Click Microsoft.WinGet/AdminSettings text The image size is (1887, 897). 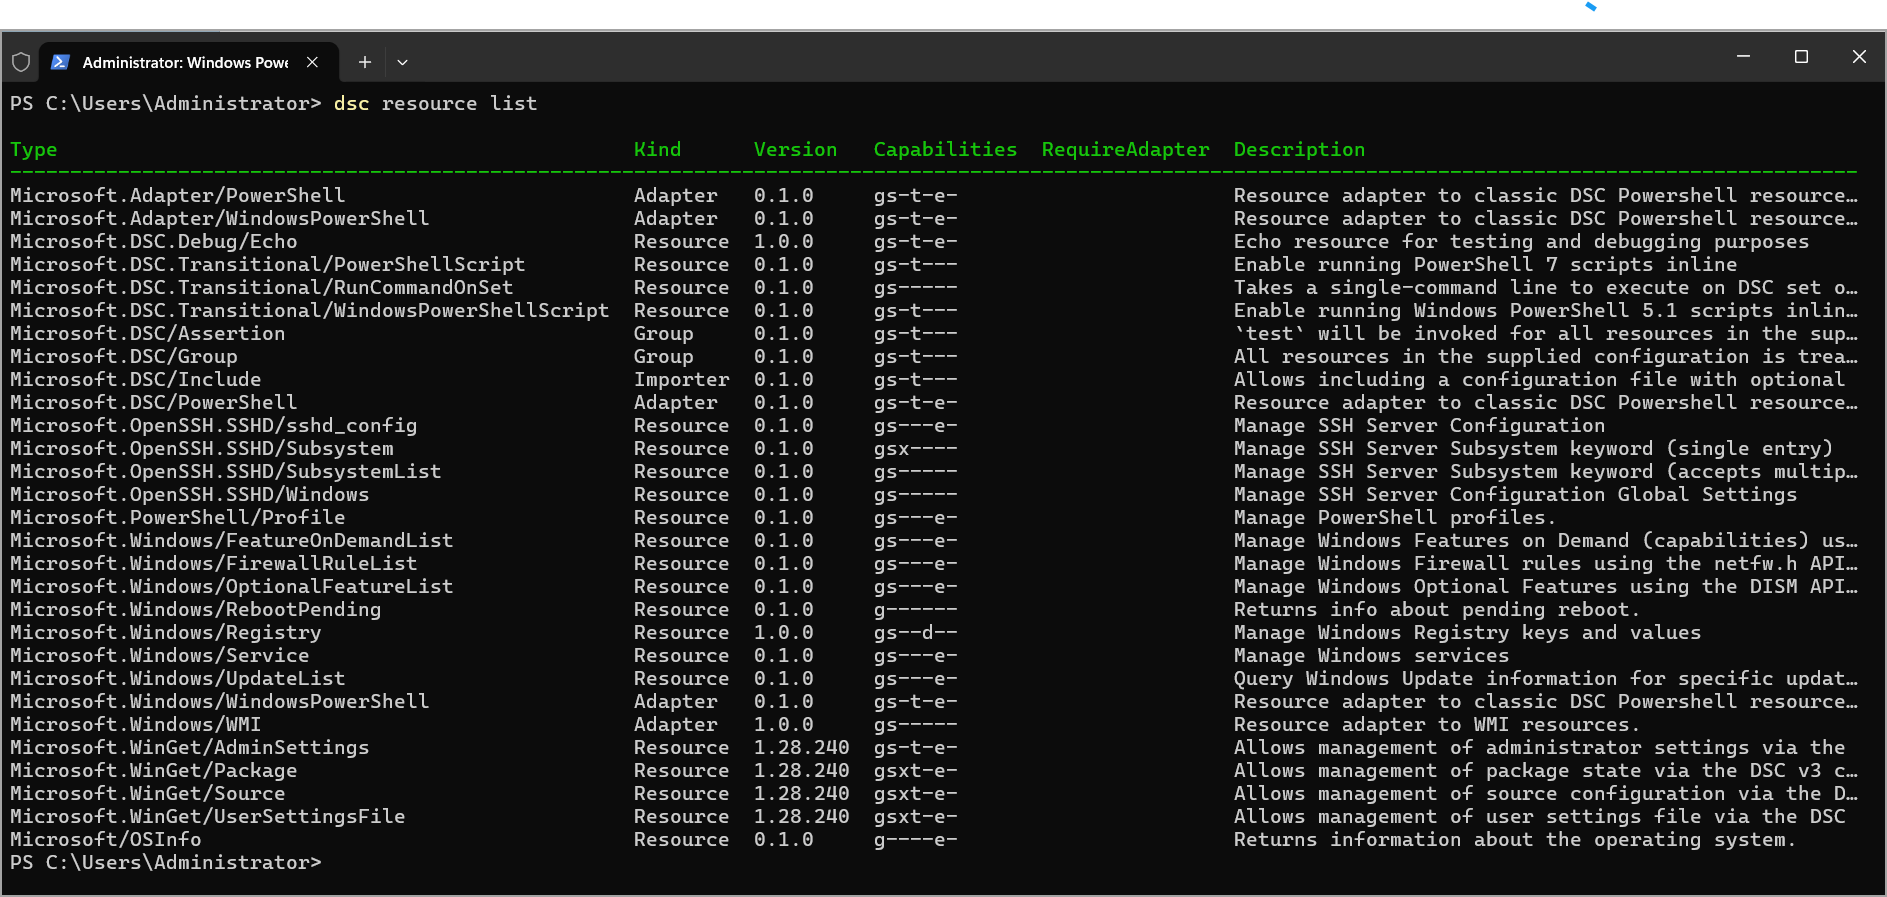point(189,748)
